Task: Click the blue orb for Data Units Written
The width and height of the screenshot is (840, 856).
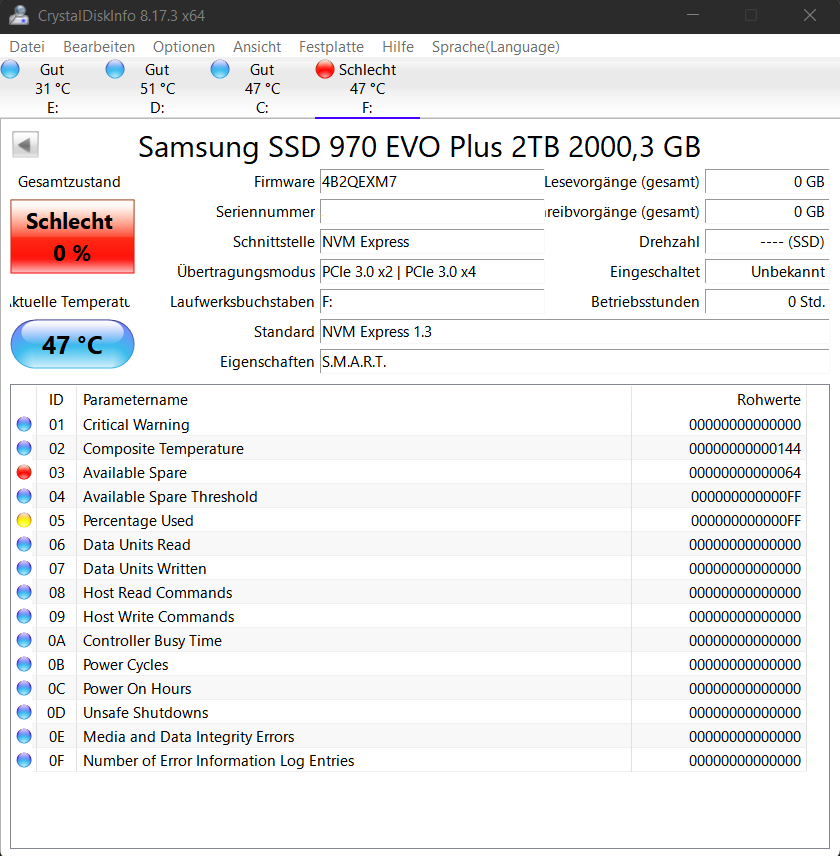Action: tap(24, 568)
